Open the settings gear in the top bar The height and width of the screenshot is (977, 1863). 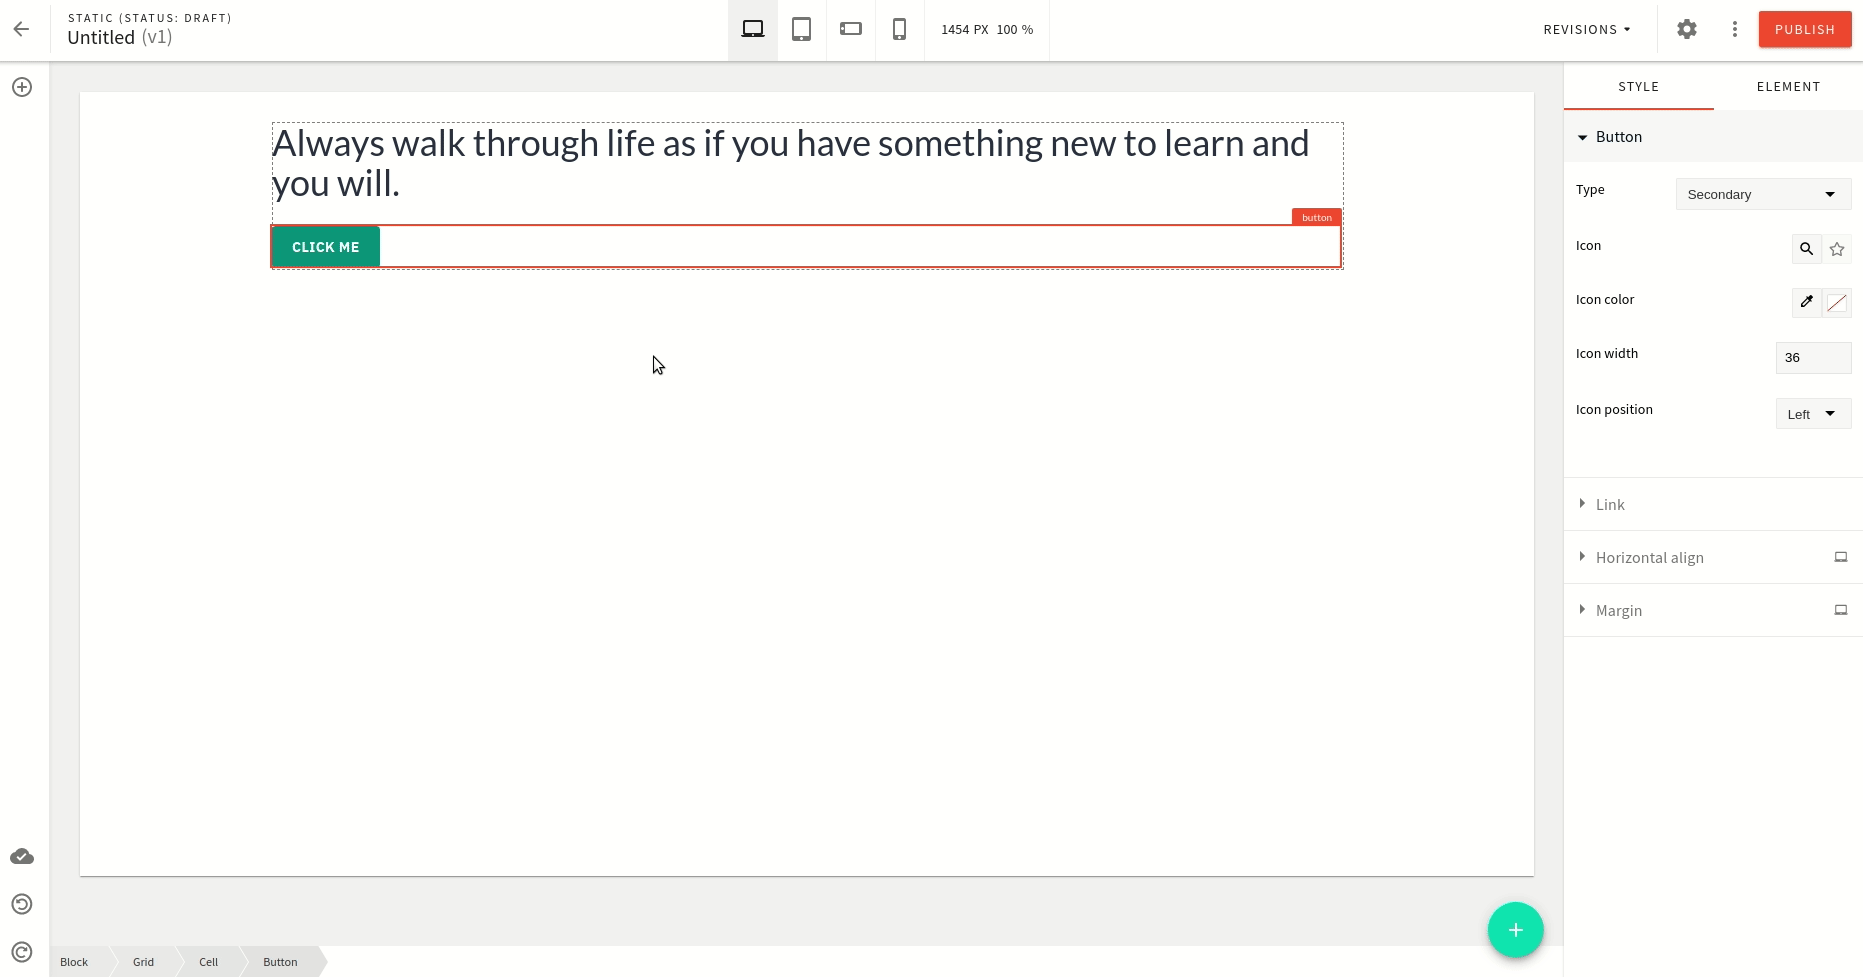tap(1686, 29)
